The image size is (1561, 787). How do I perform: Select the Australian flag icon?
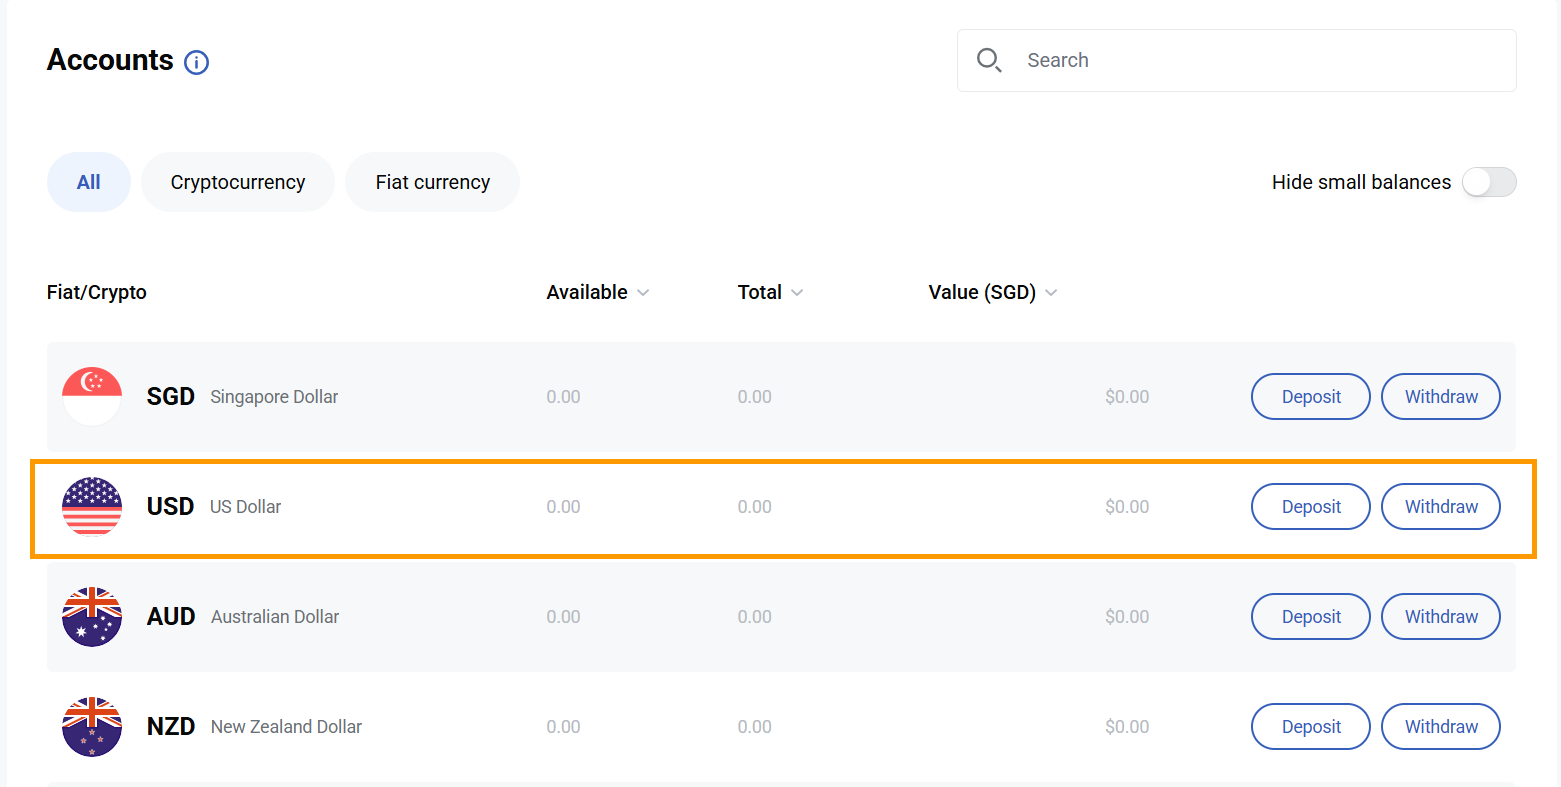91,616
